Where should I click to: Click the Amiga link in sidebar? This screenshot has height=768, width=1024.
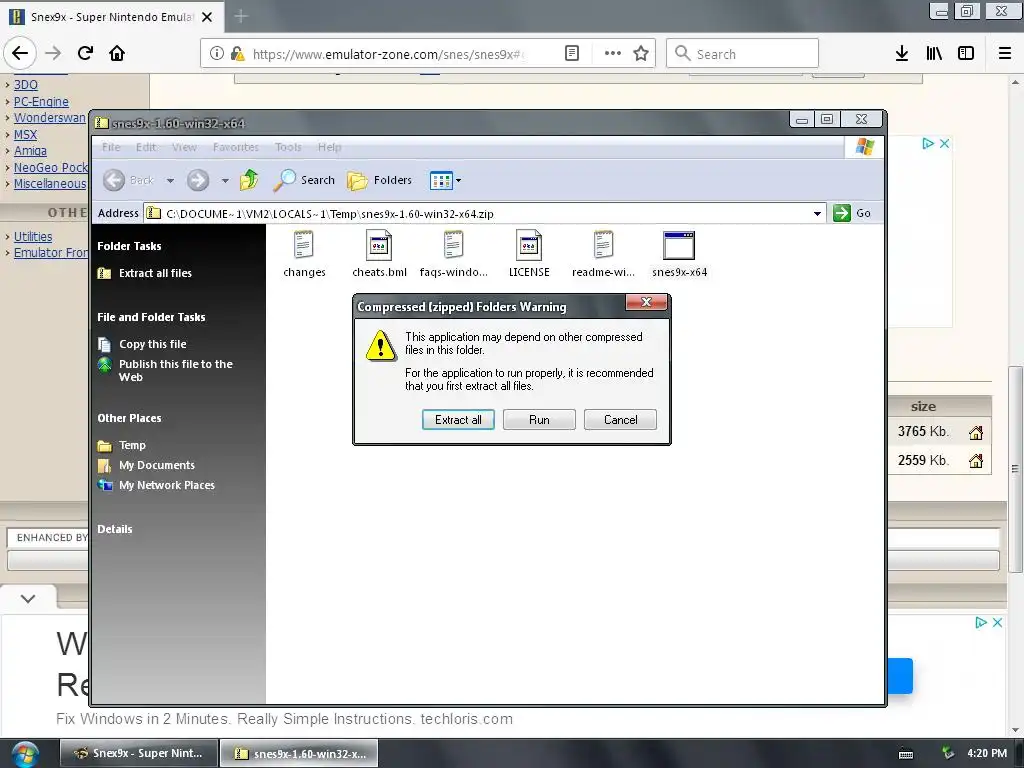(x=30, y=151)
